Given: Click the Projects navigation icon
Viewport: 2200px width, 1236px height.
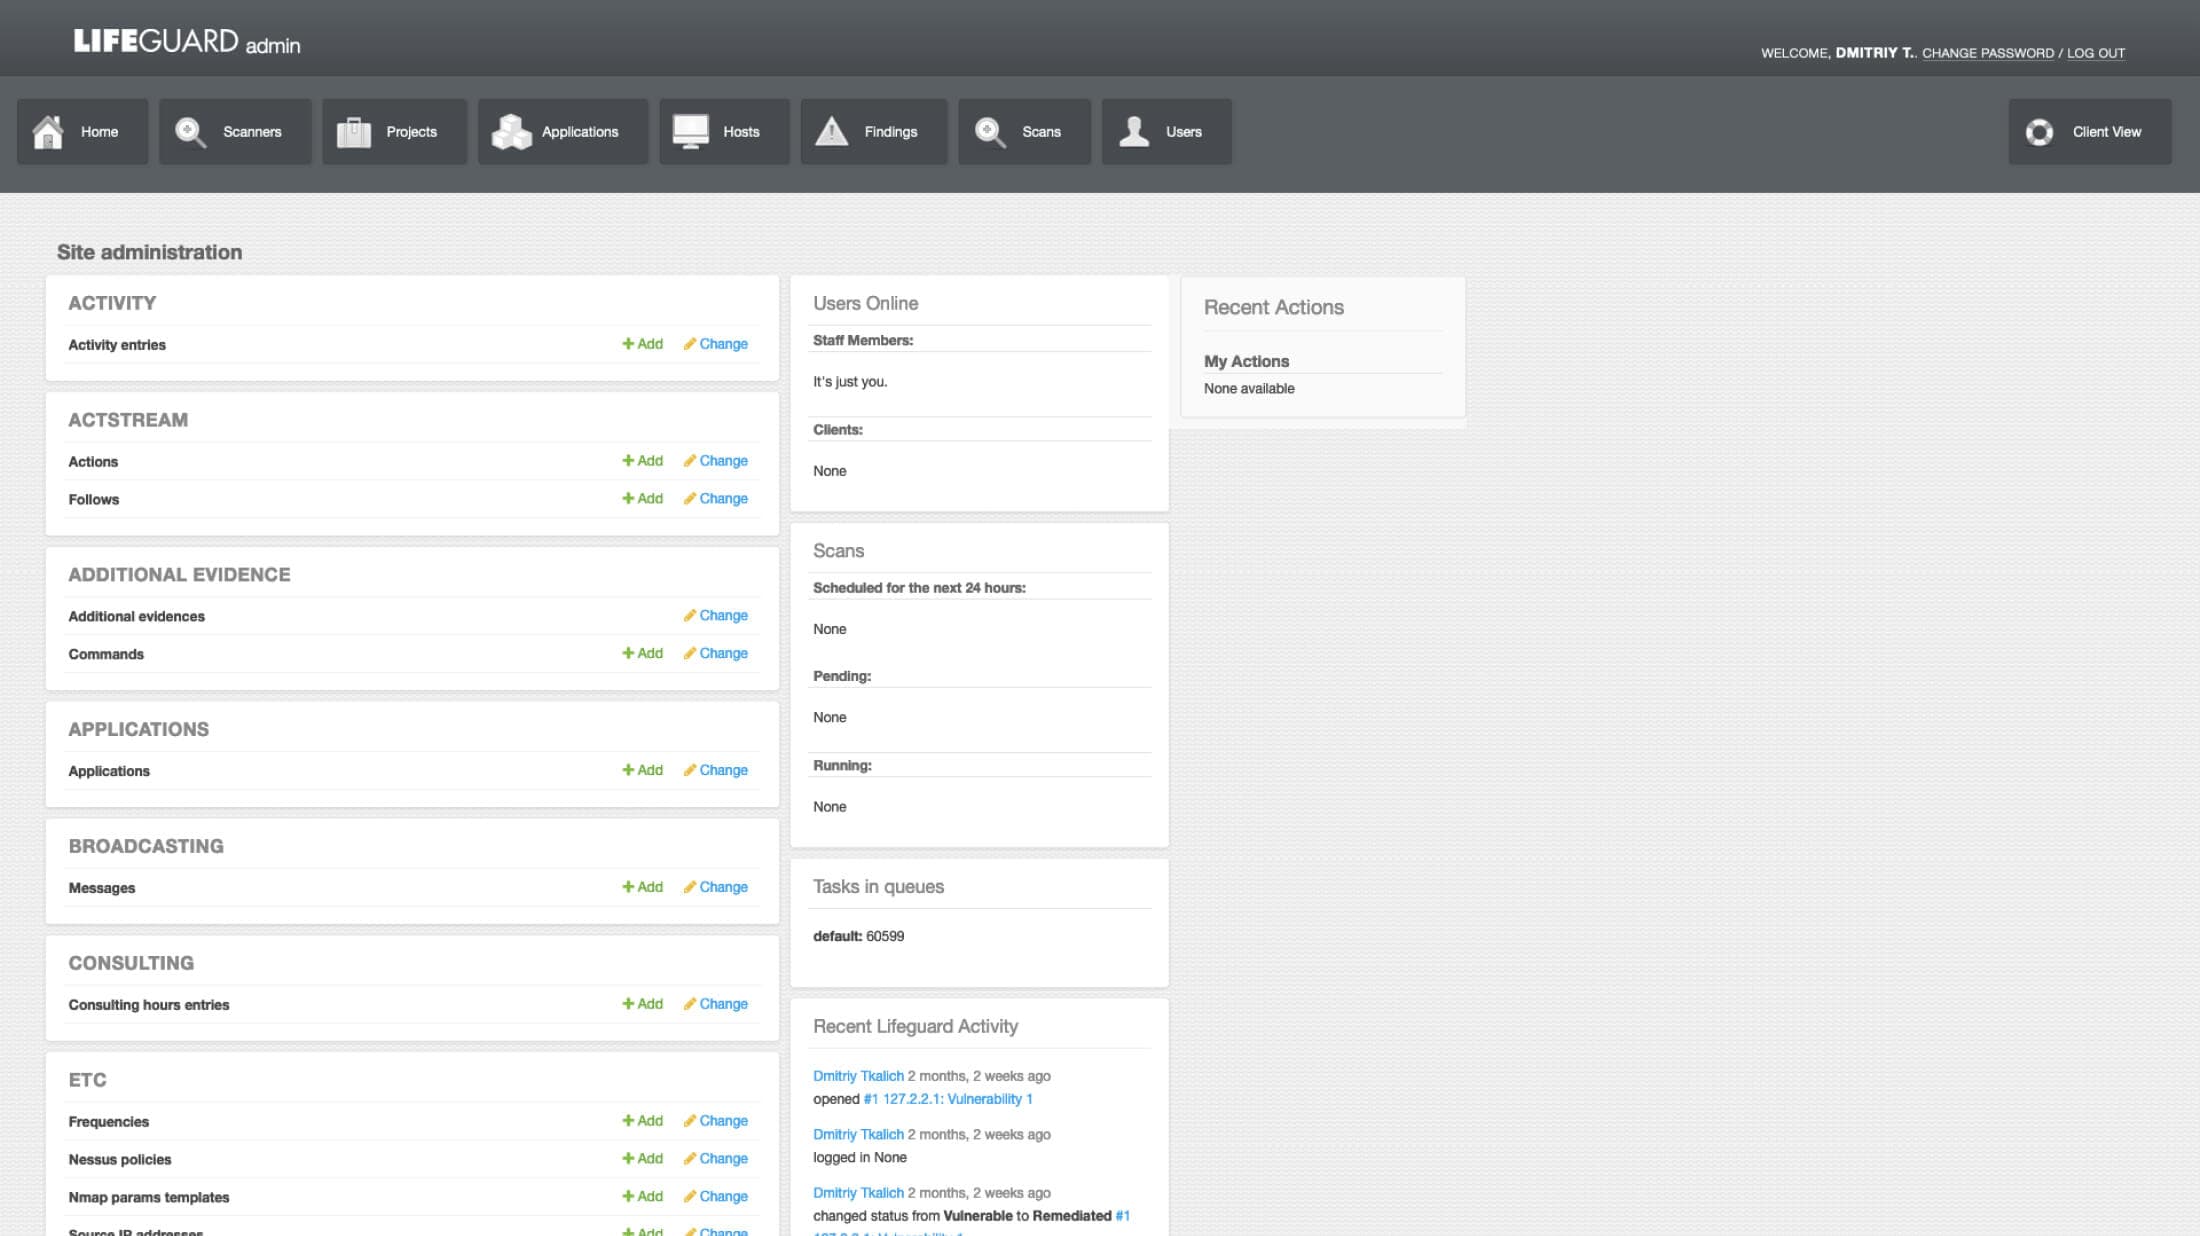Looking at the screenshot, I should [x=352, y=131].
